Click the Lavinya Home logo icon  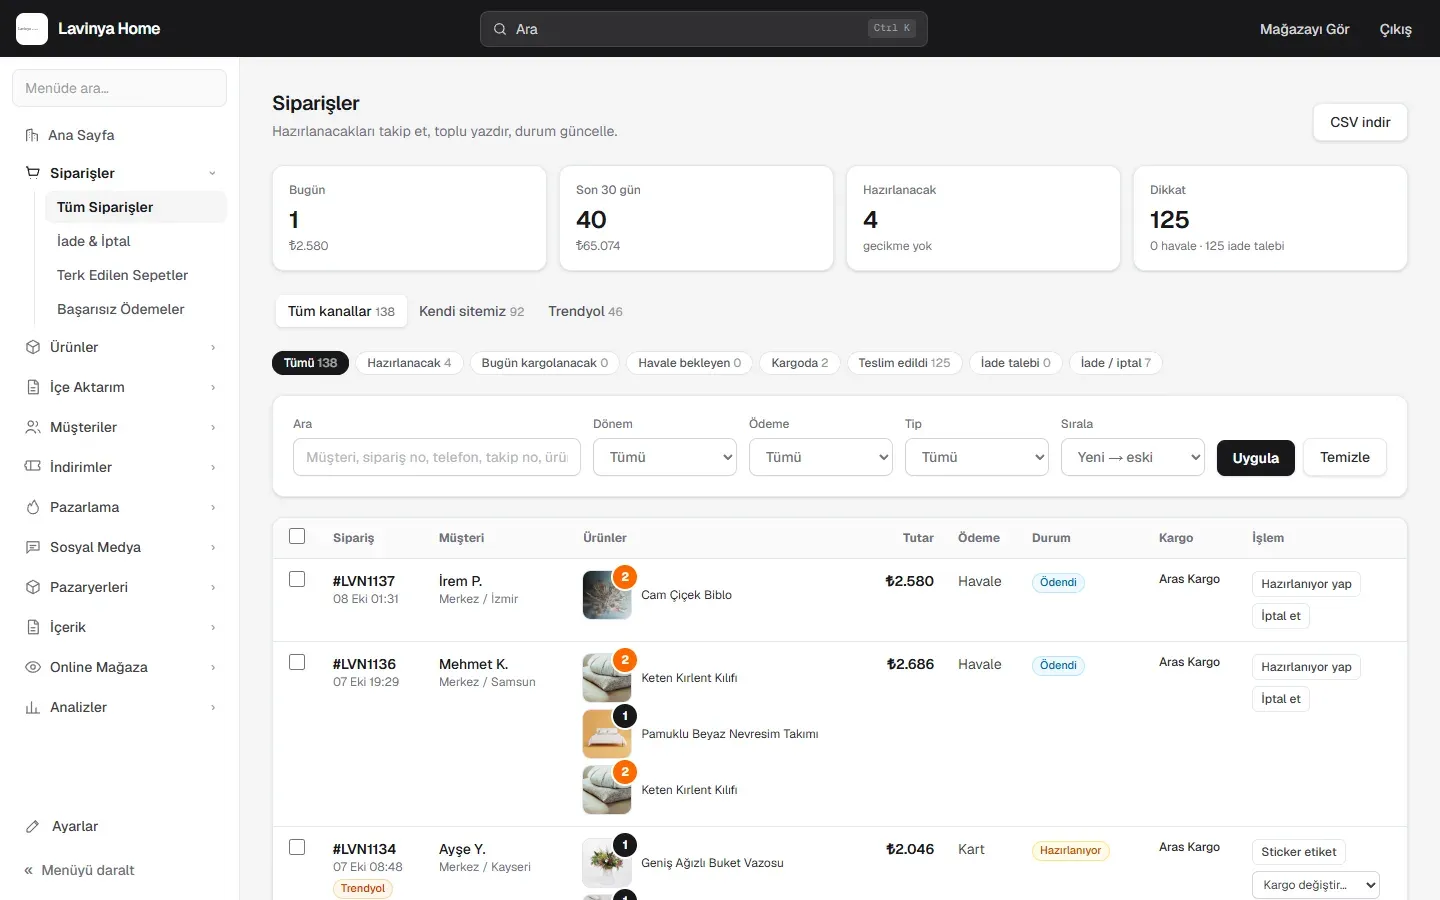[x=32, y=29]
